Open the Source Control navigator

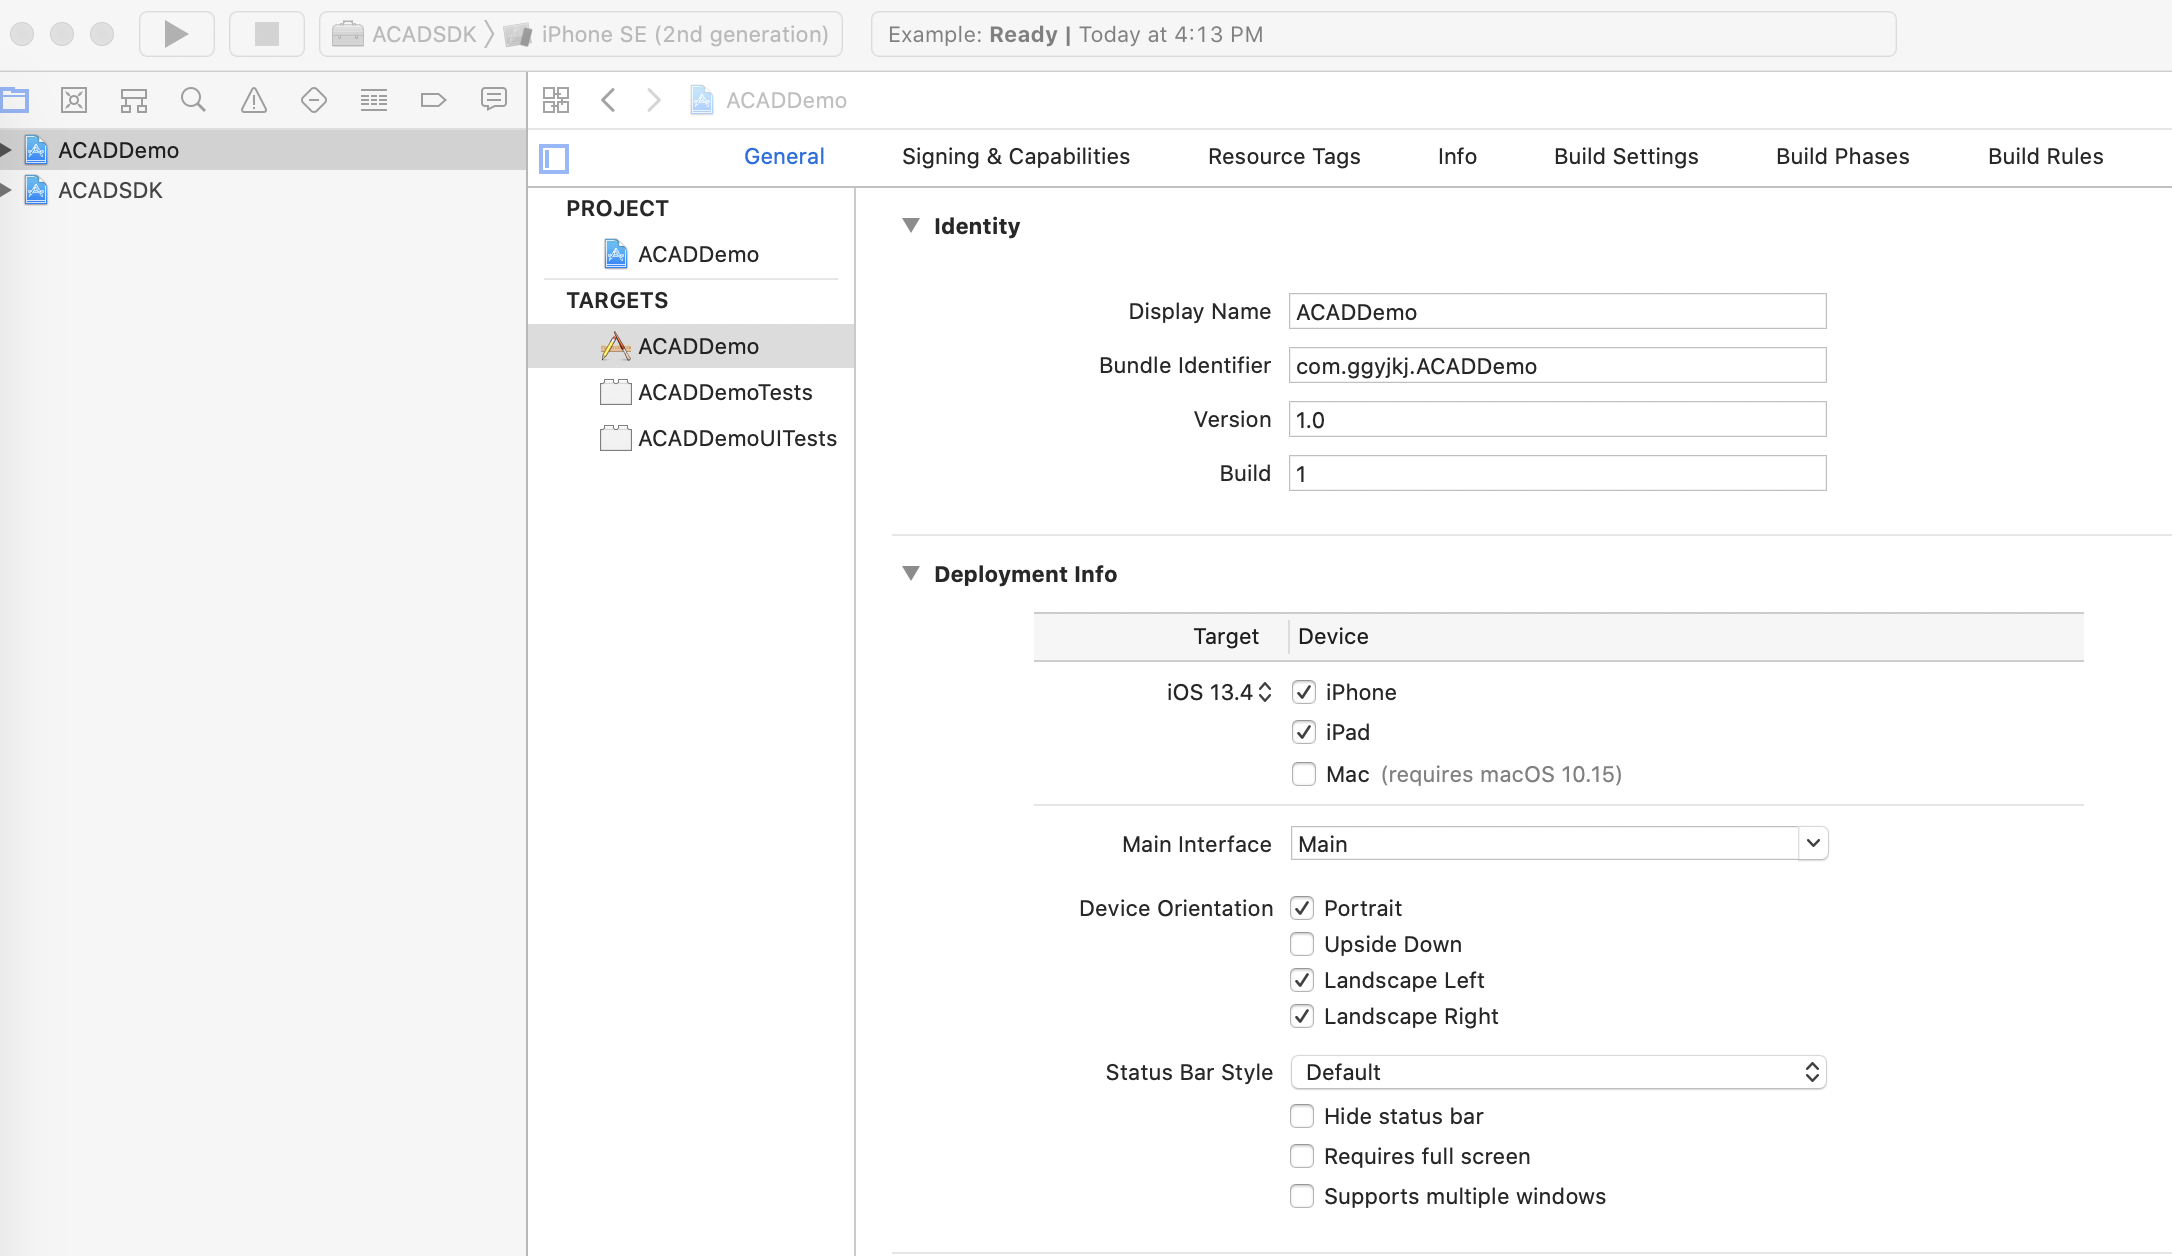tap(74, 100)
